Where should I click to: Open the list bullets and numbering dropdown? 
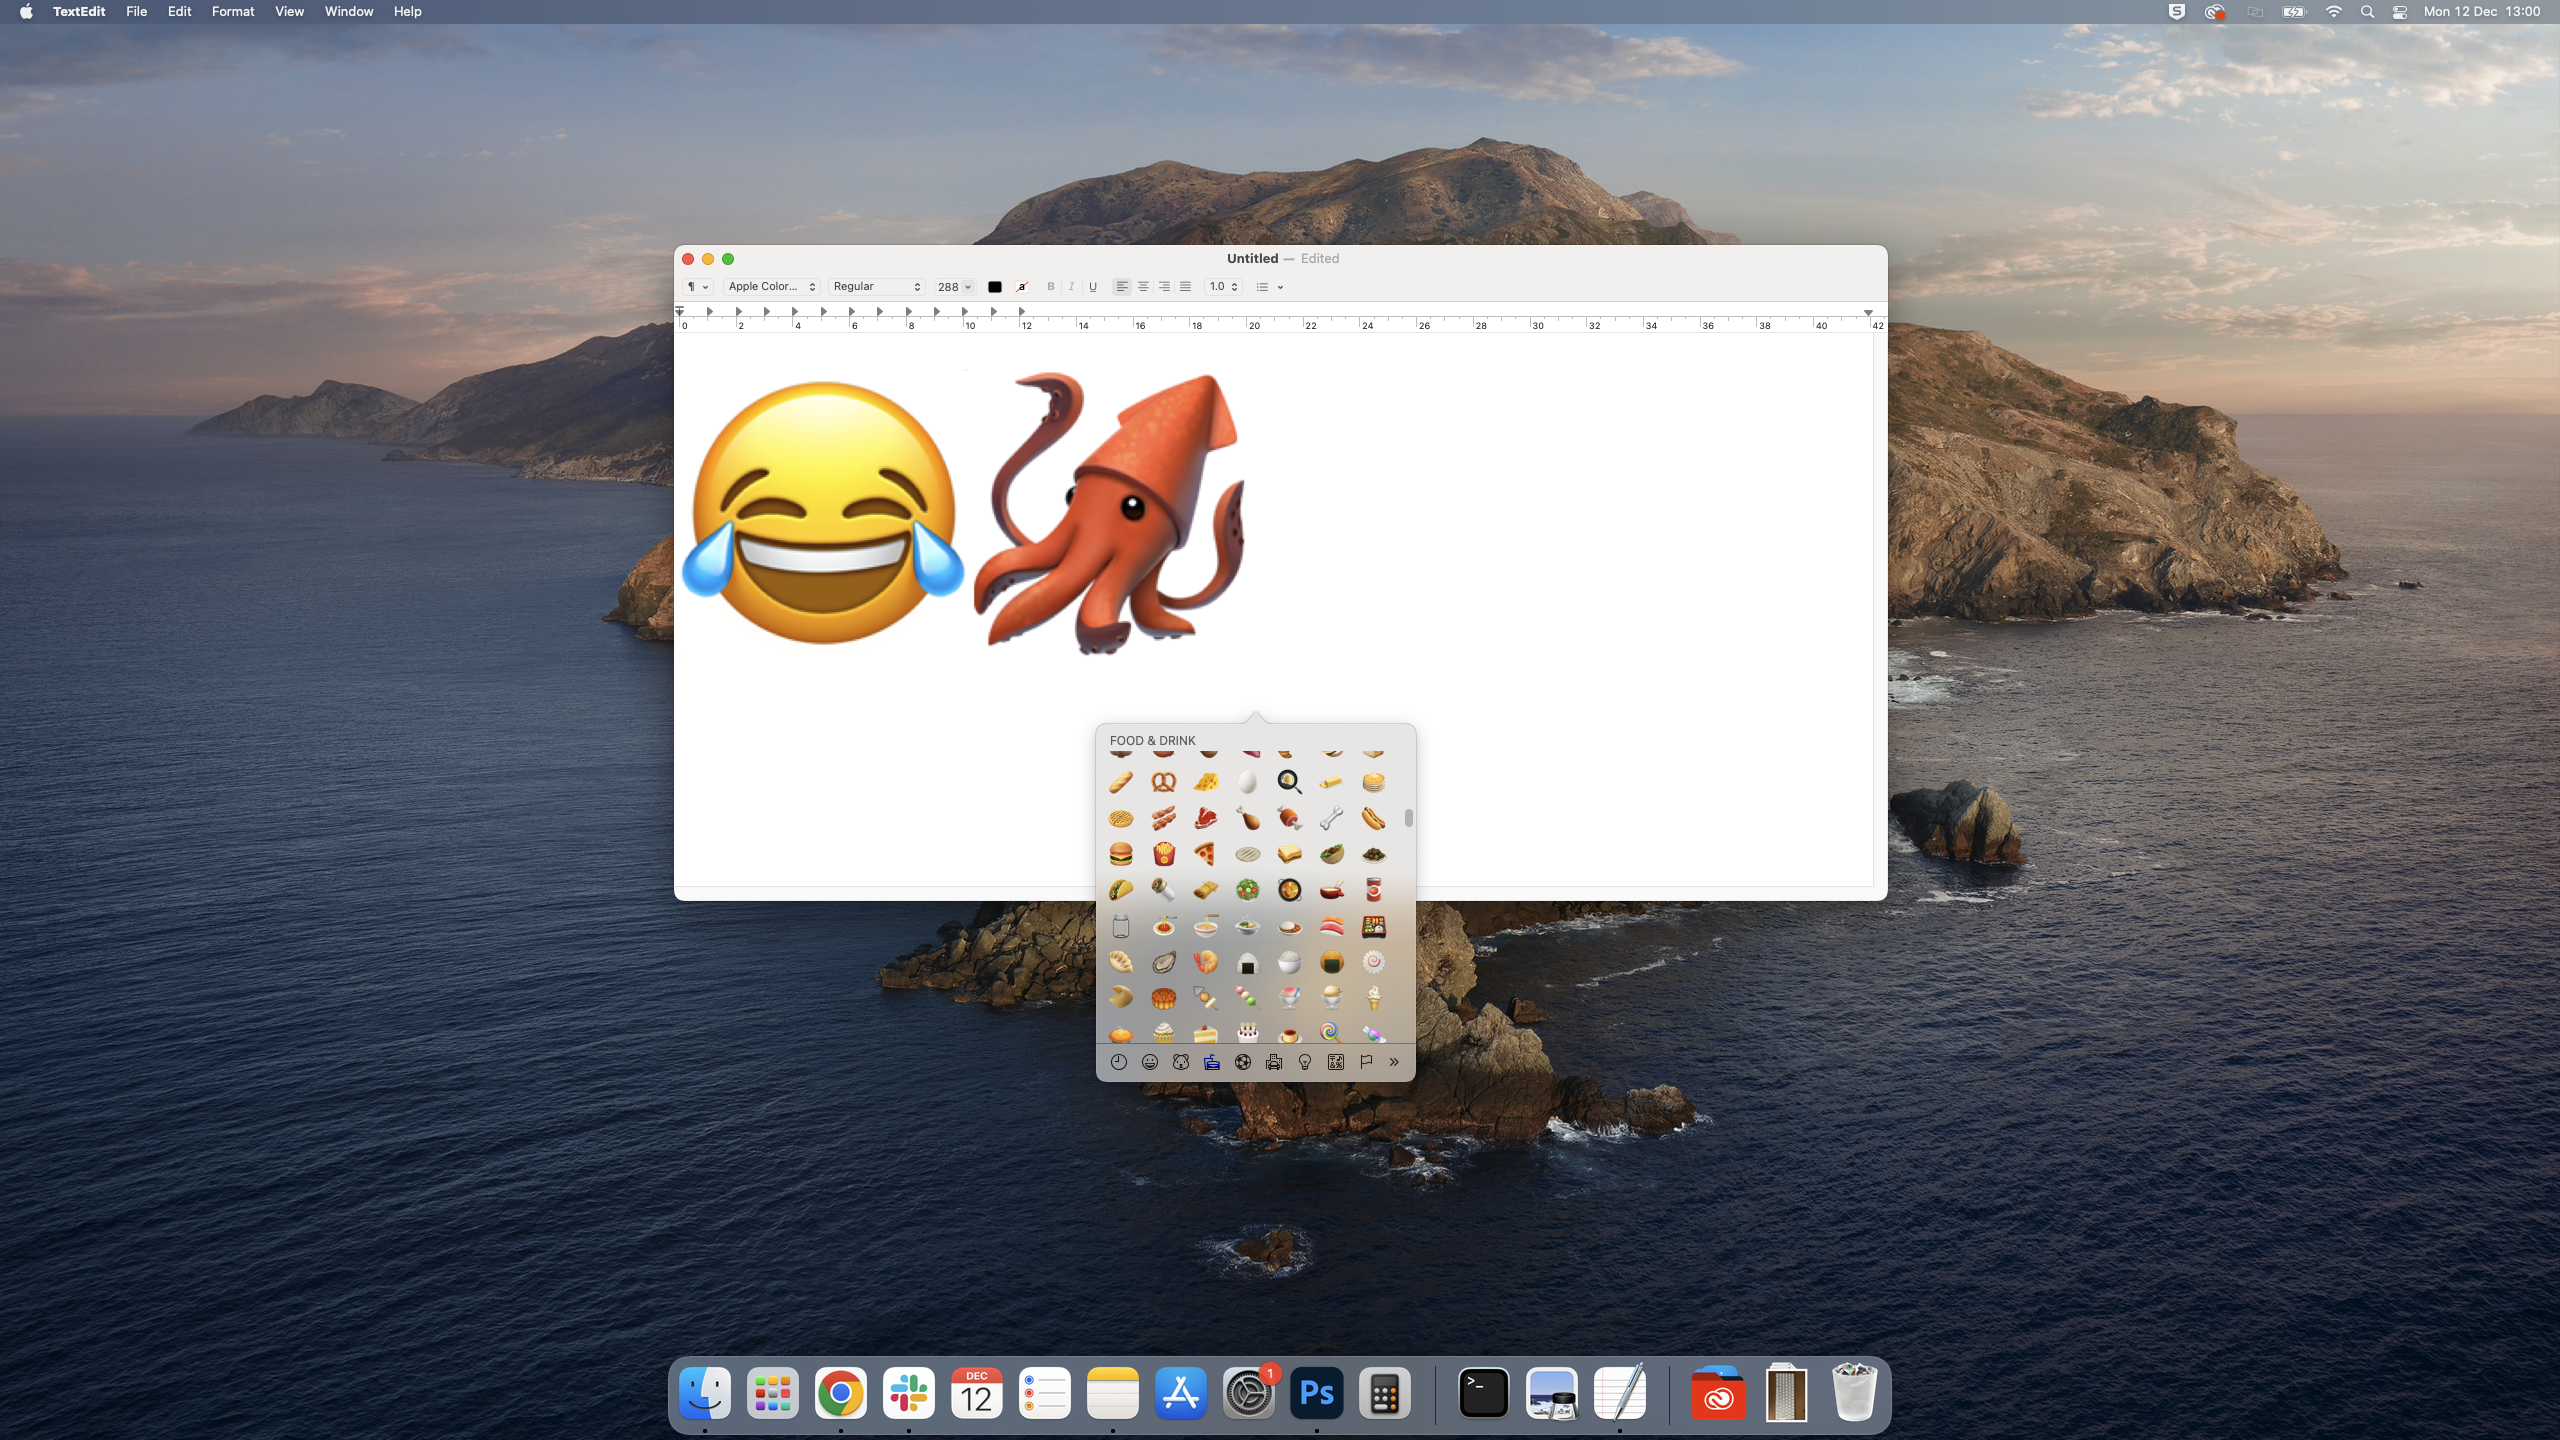(1269, 287)
